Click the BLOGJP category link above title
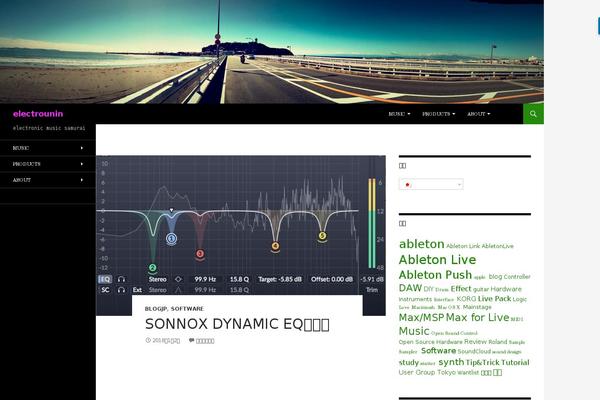 156,309
